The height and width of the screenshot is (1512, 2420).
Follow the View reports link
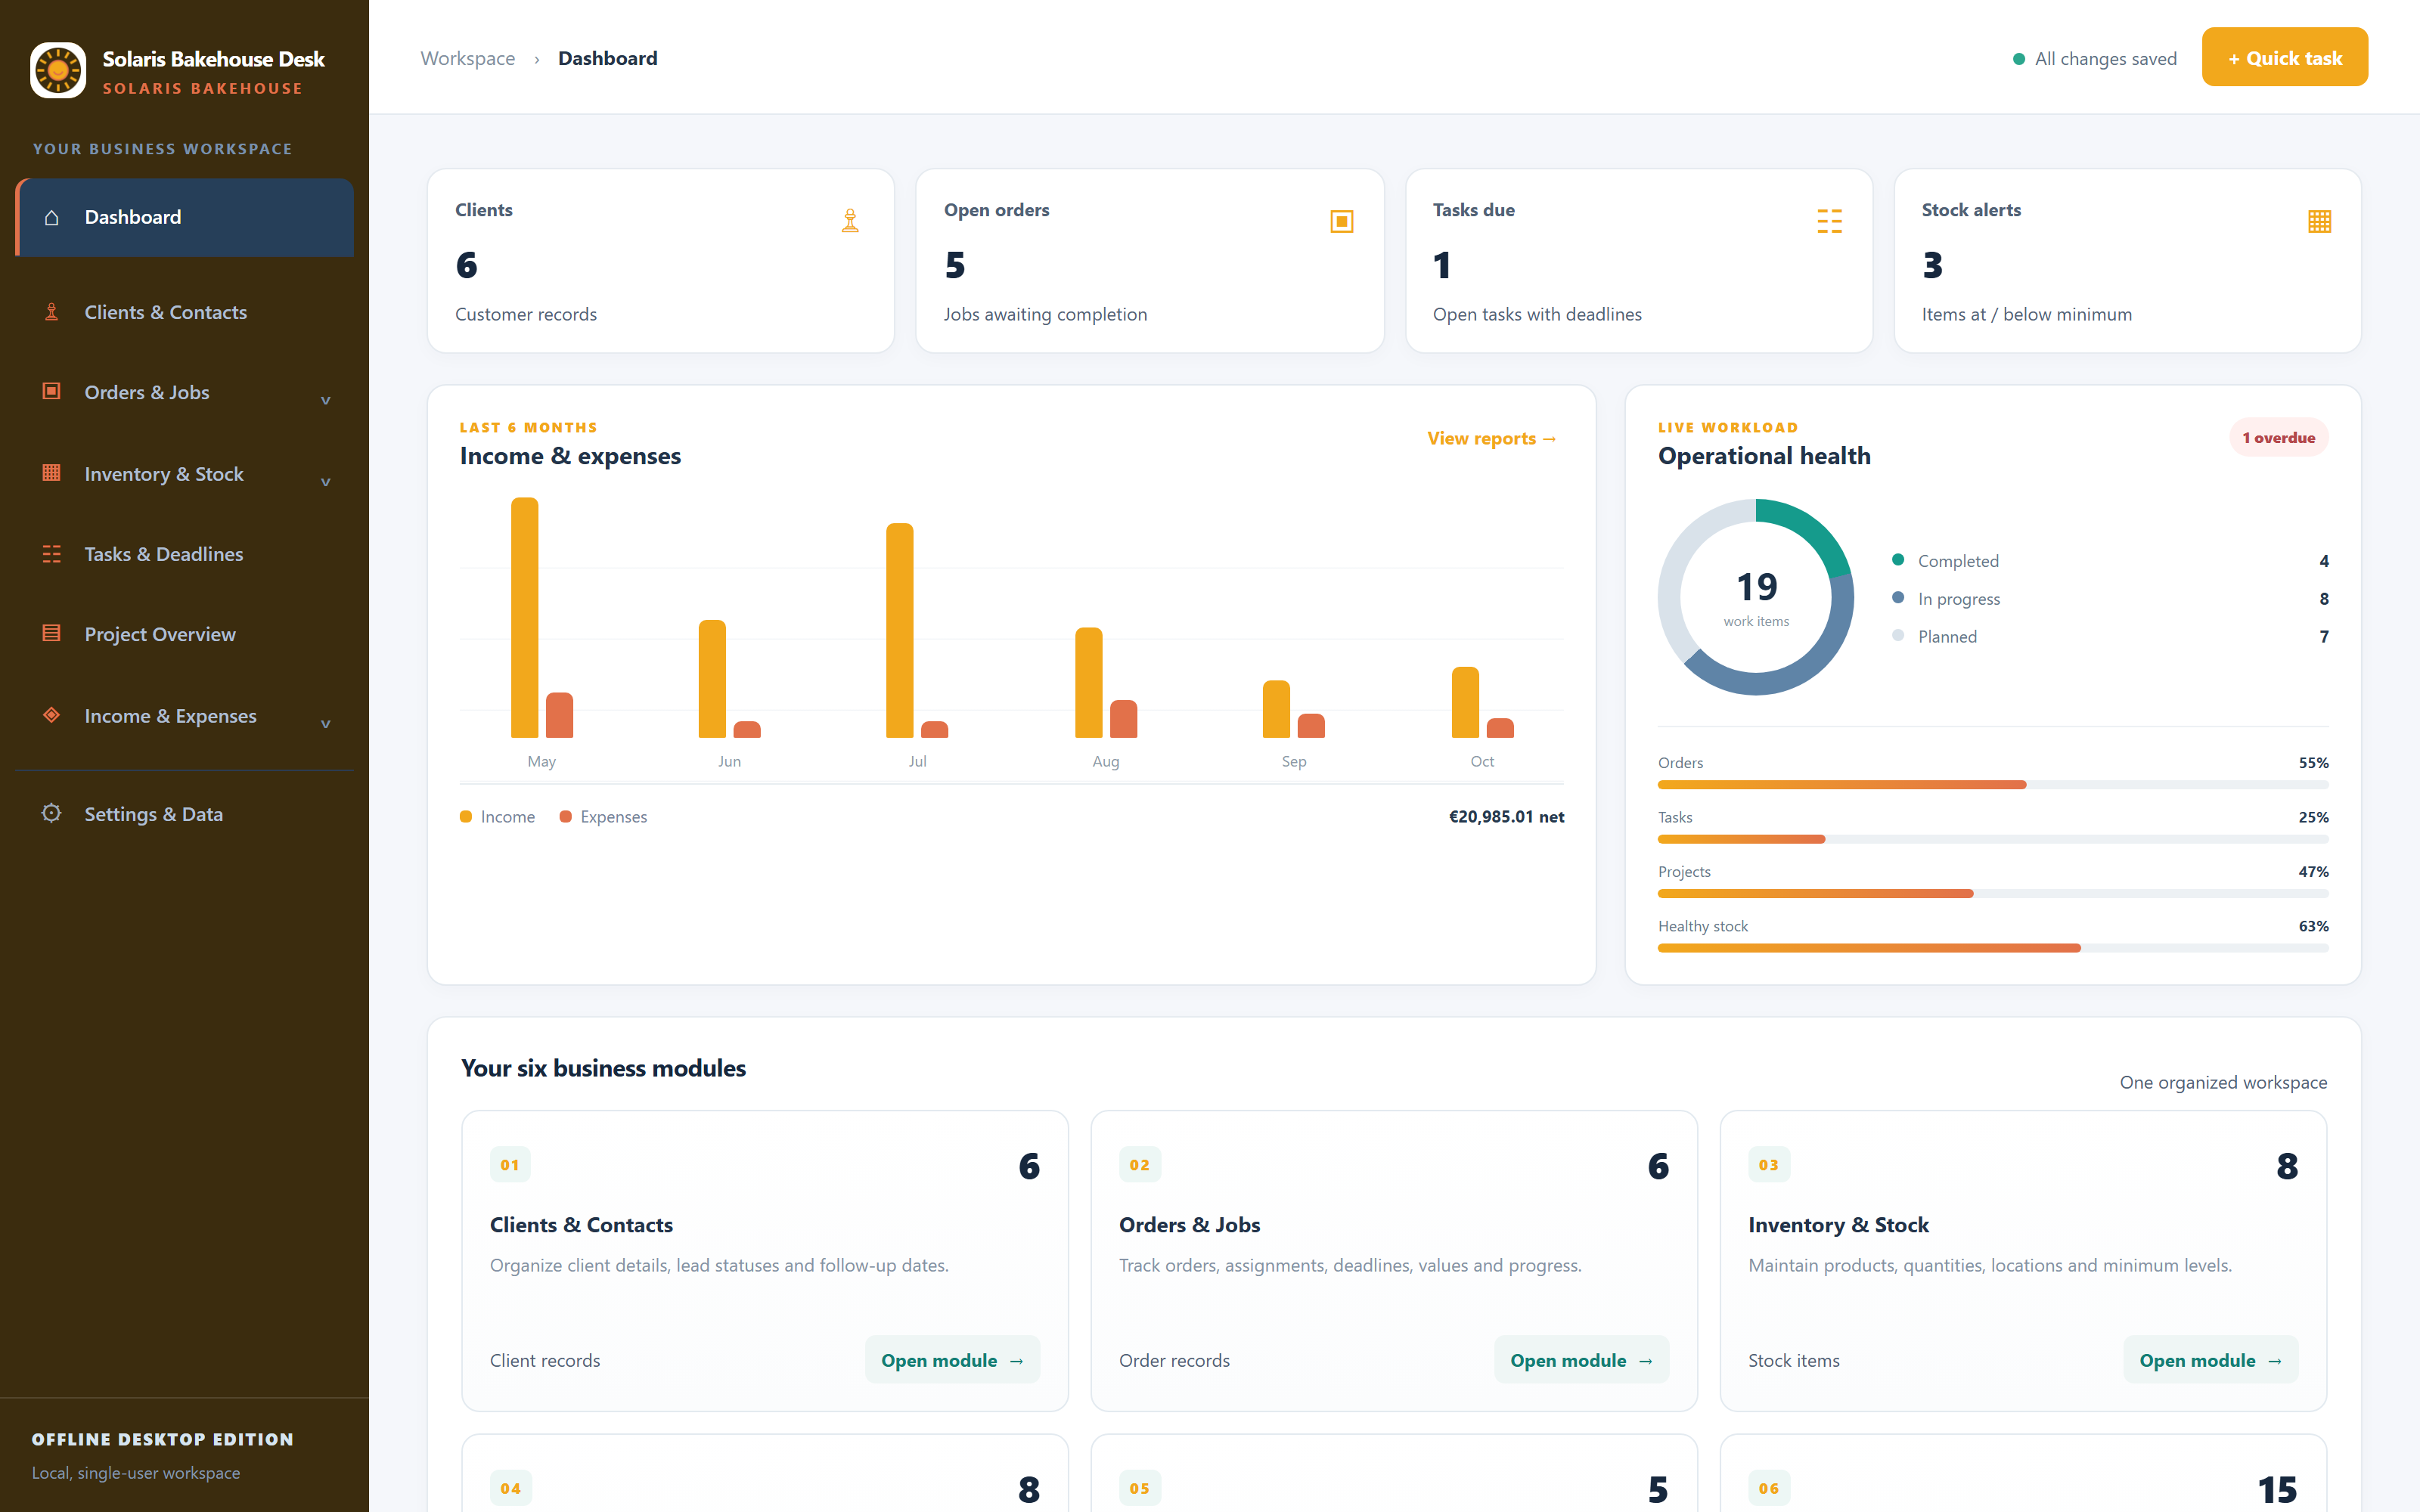tap(1491, 438)
